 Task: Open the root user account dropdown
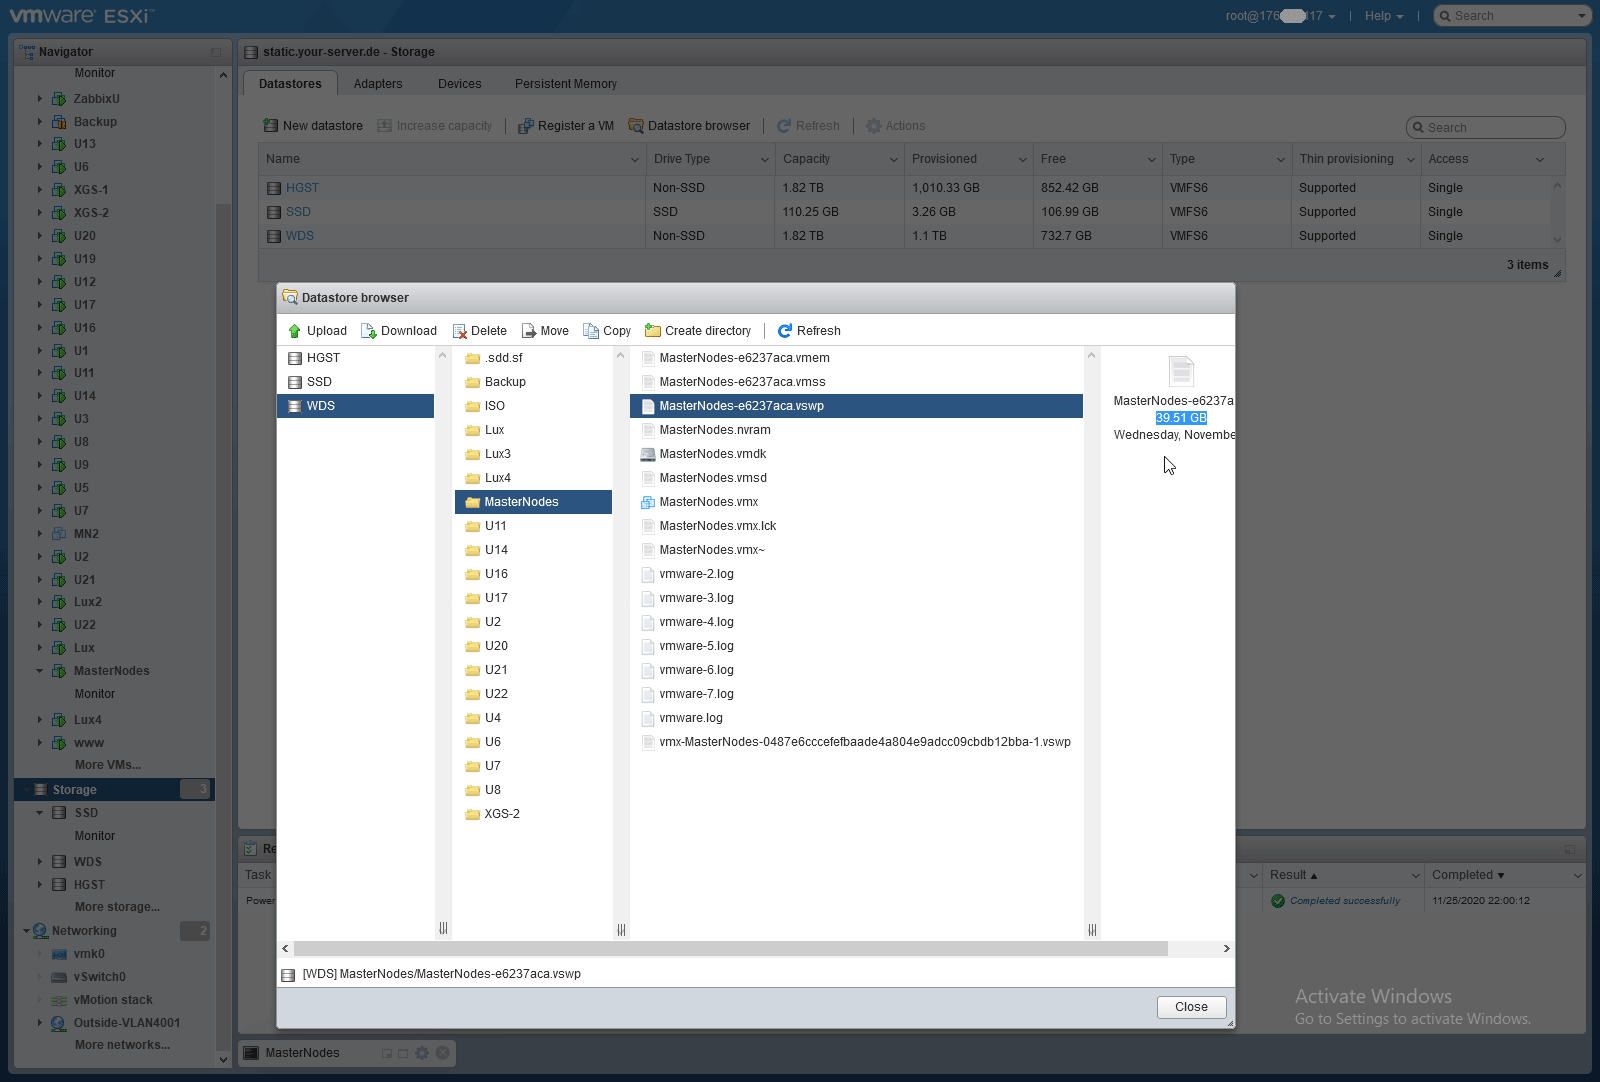[x=1281, y=16]
